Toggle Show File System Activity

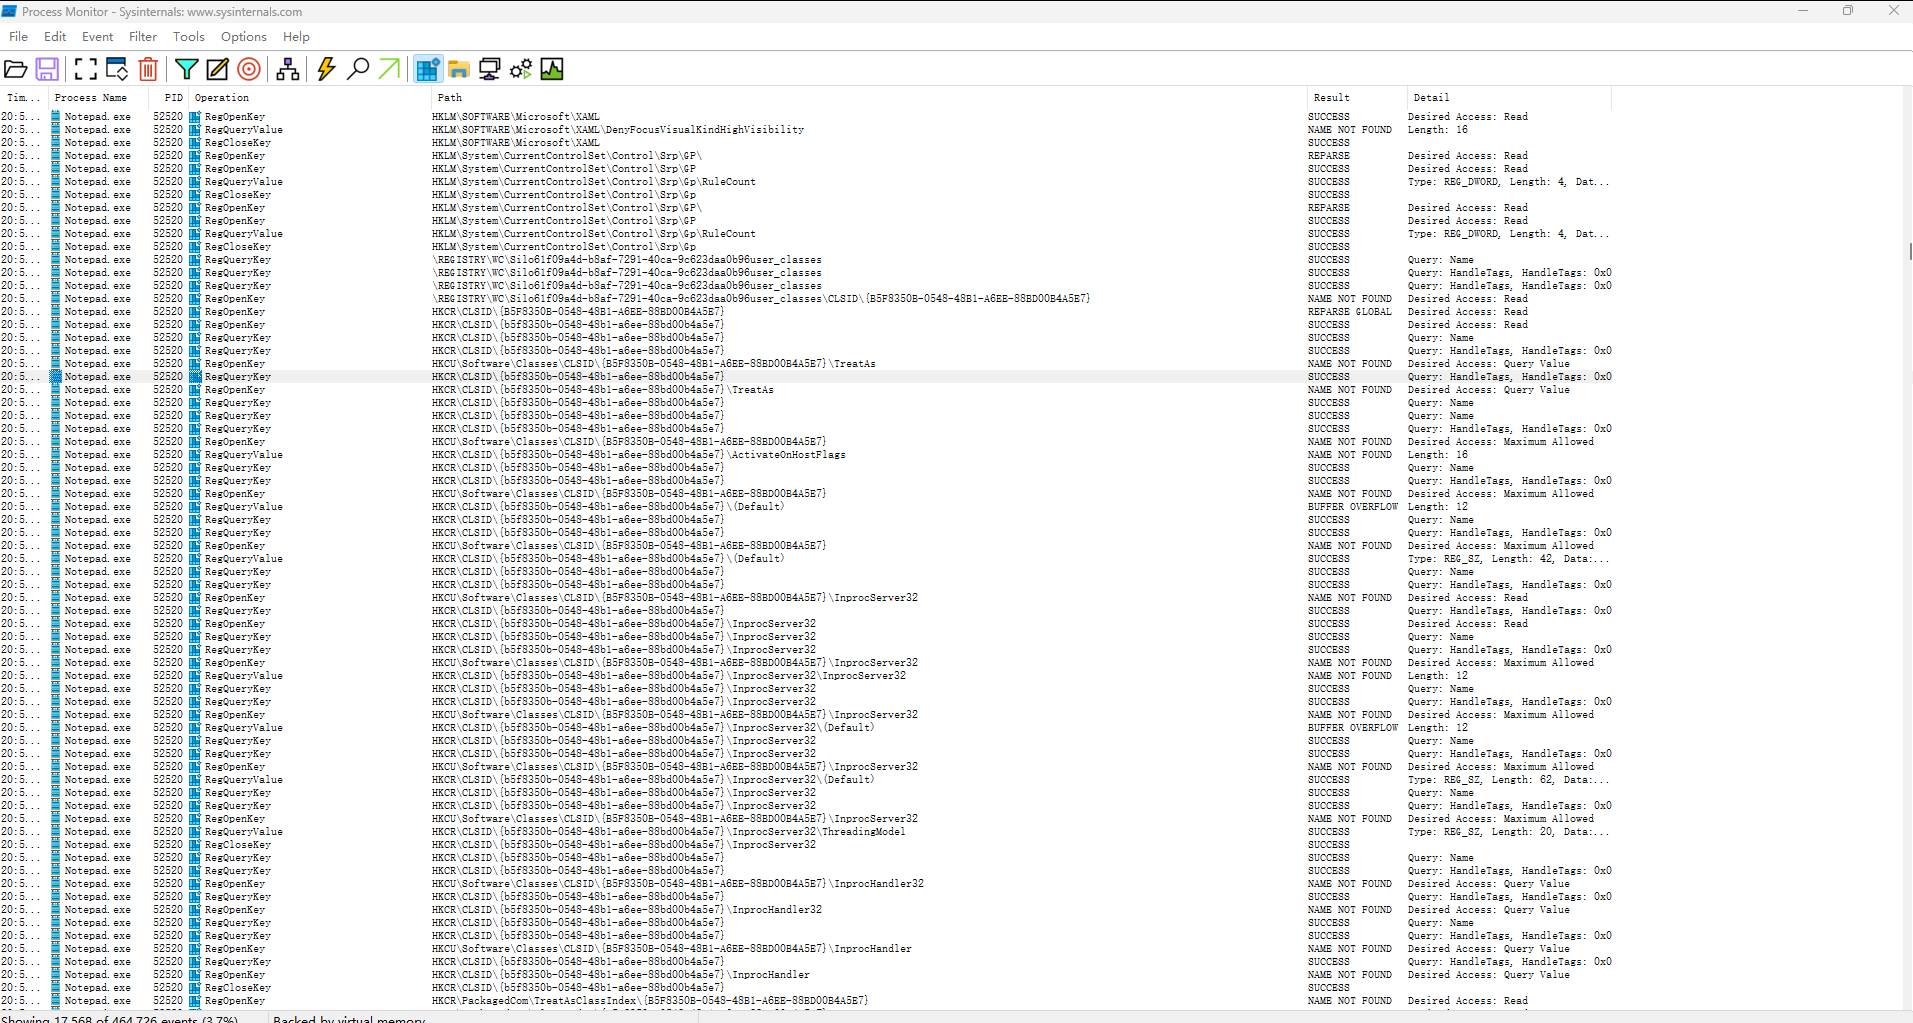coord(459,69)
